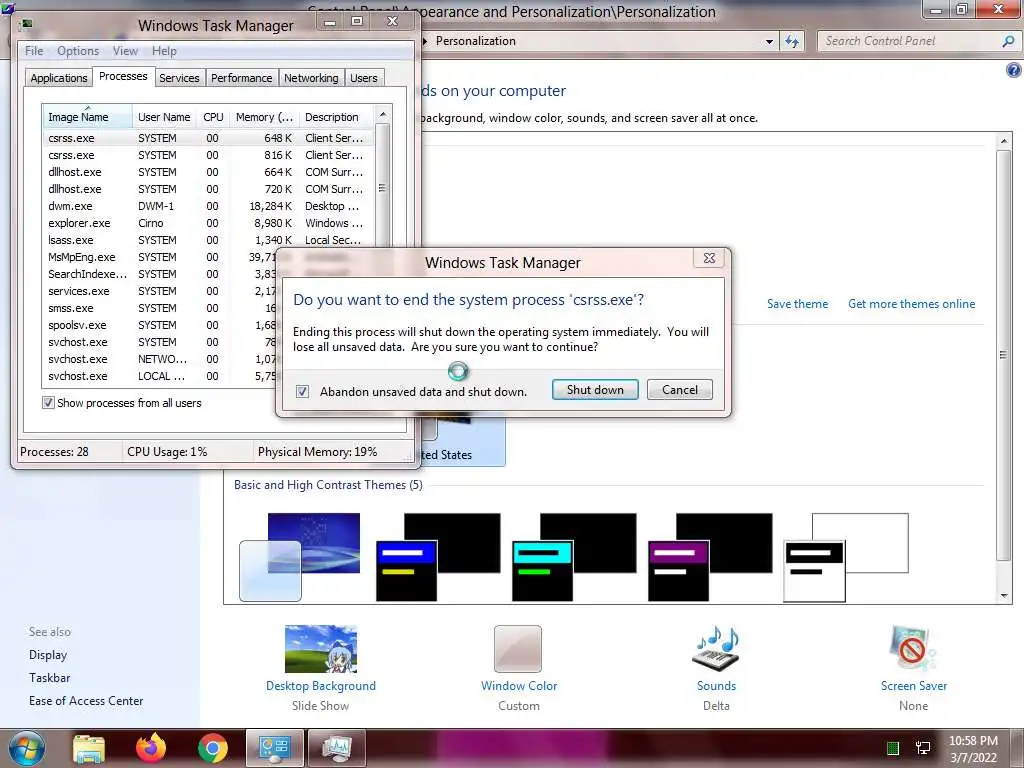Select the MsMpEng.exe process row
Image resolution: width=1024 pixels, height=768 pixels.
pos(159,257)
